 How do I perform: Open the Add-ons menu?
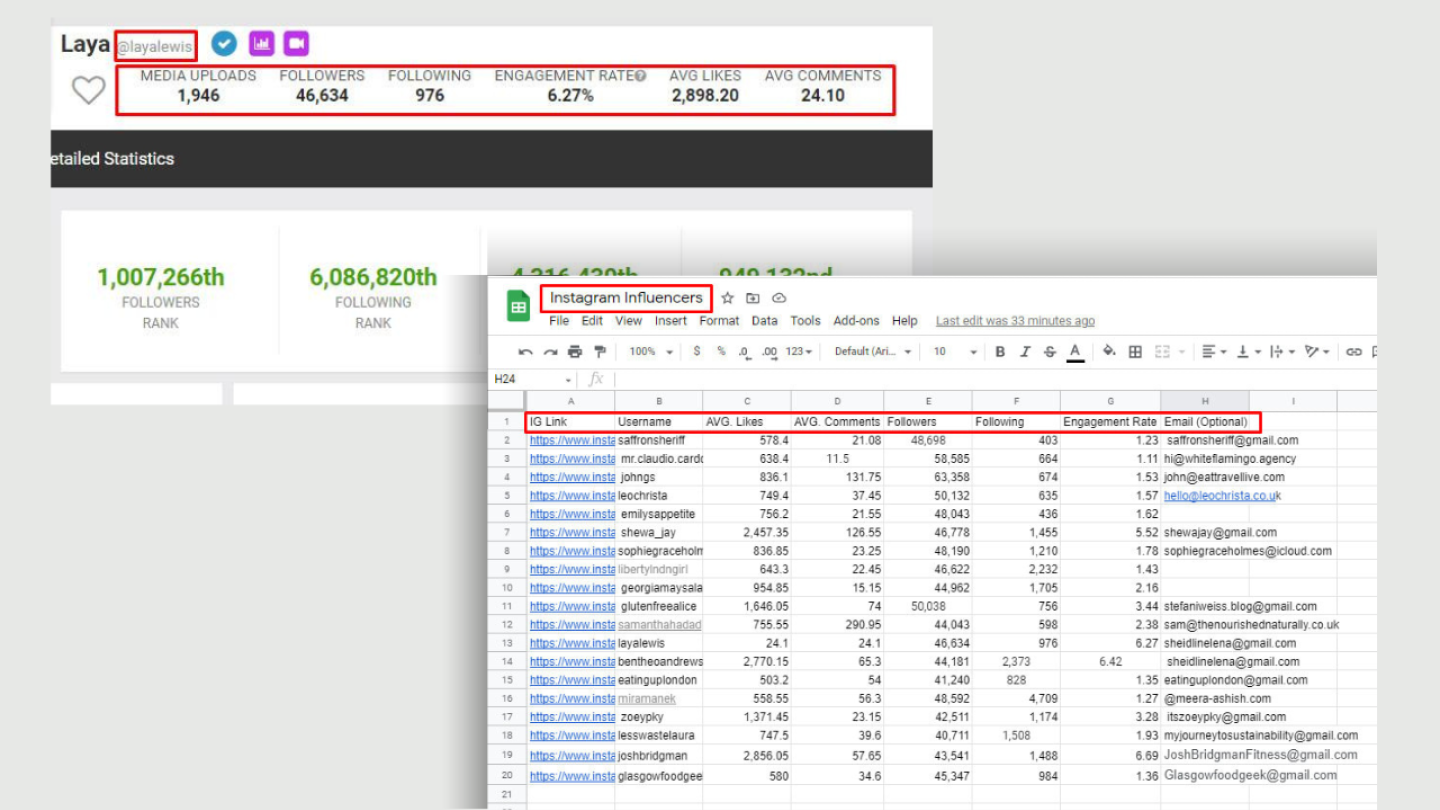pyautogui.click(x=856, y=321)
